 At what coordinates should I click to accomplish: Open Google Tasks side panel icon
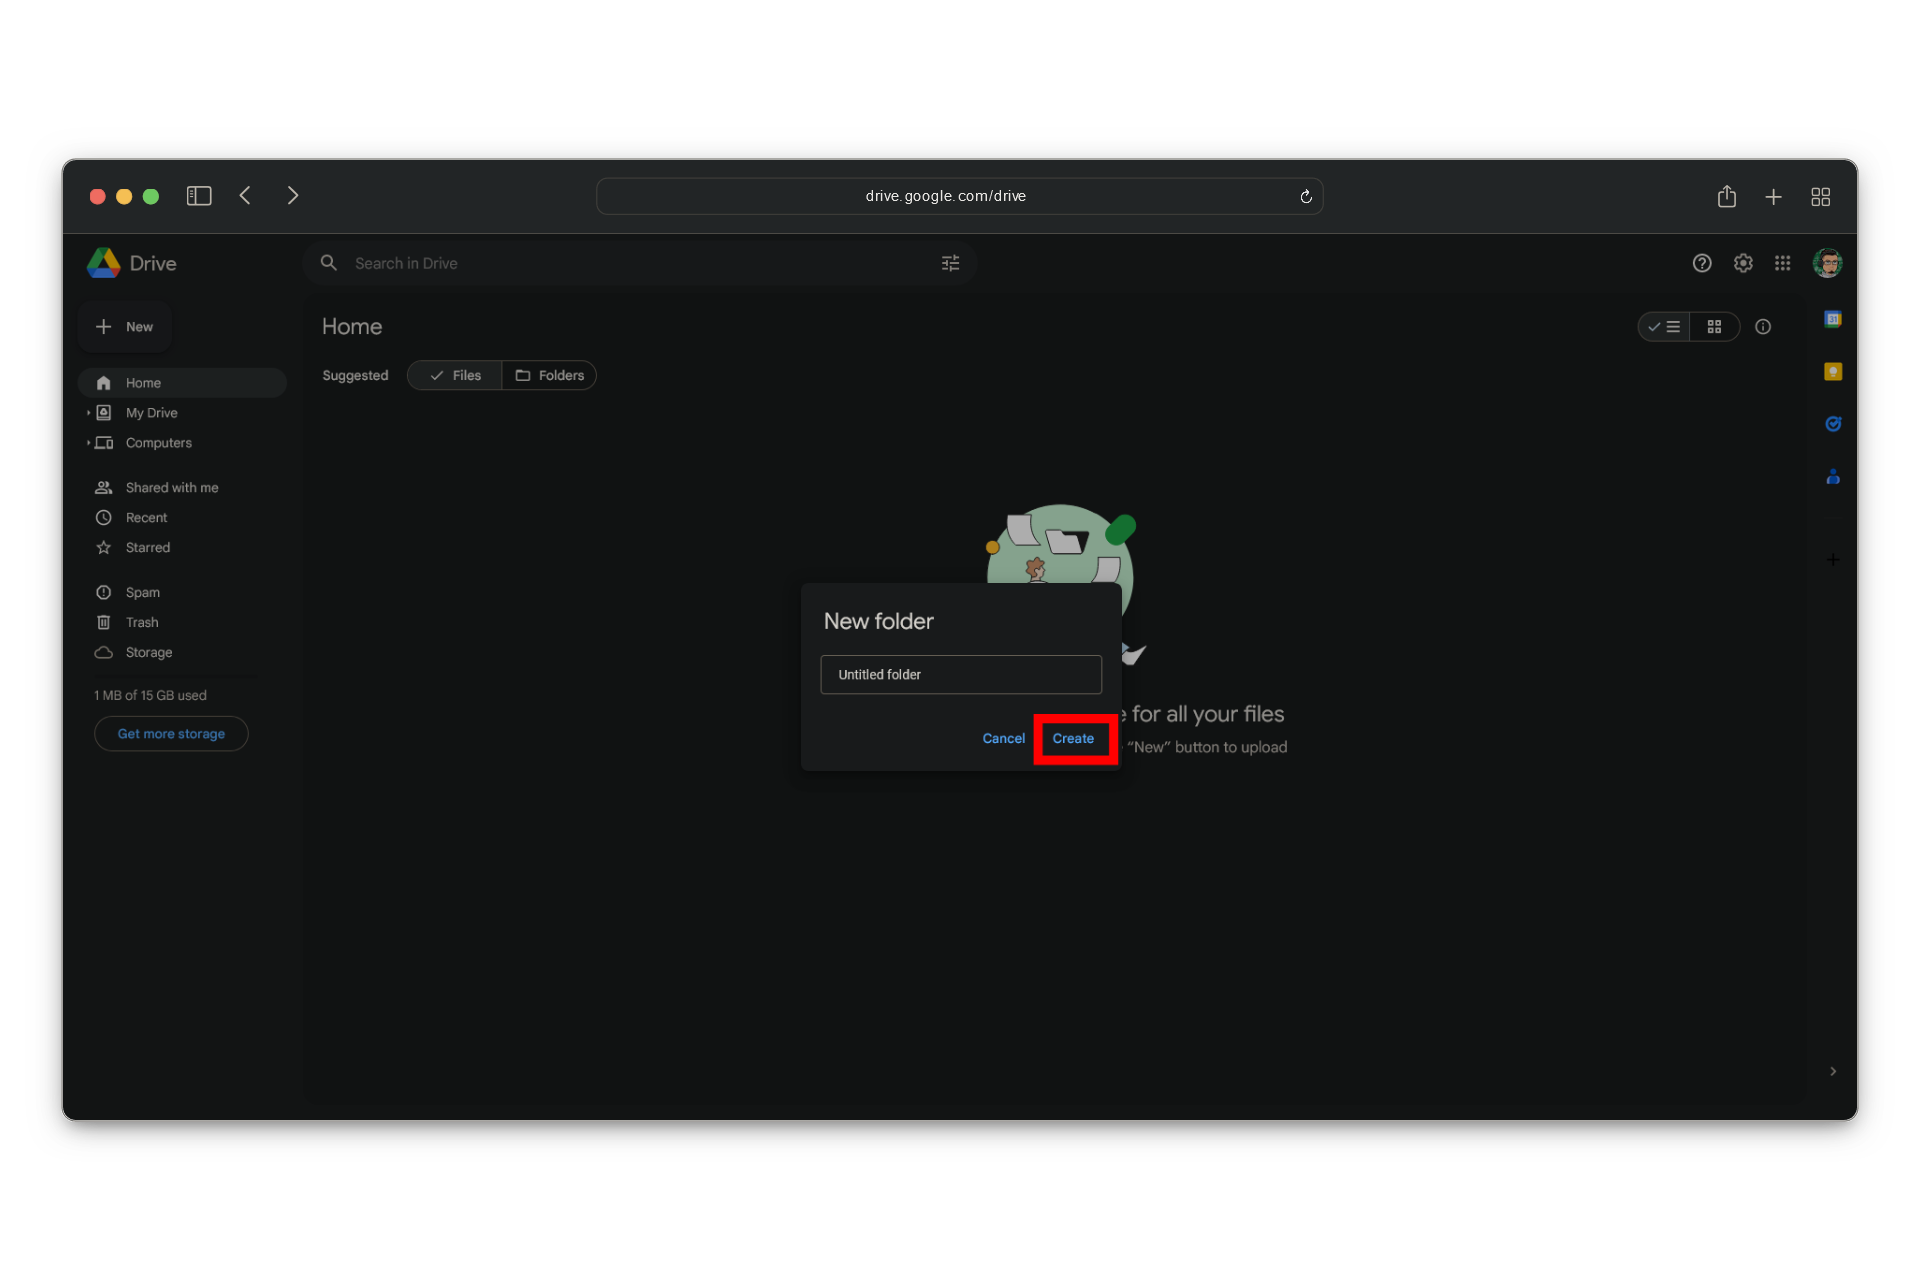(1832, 424)
